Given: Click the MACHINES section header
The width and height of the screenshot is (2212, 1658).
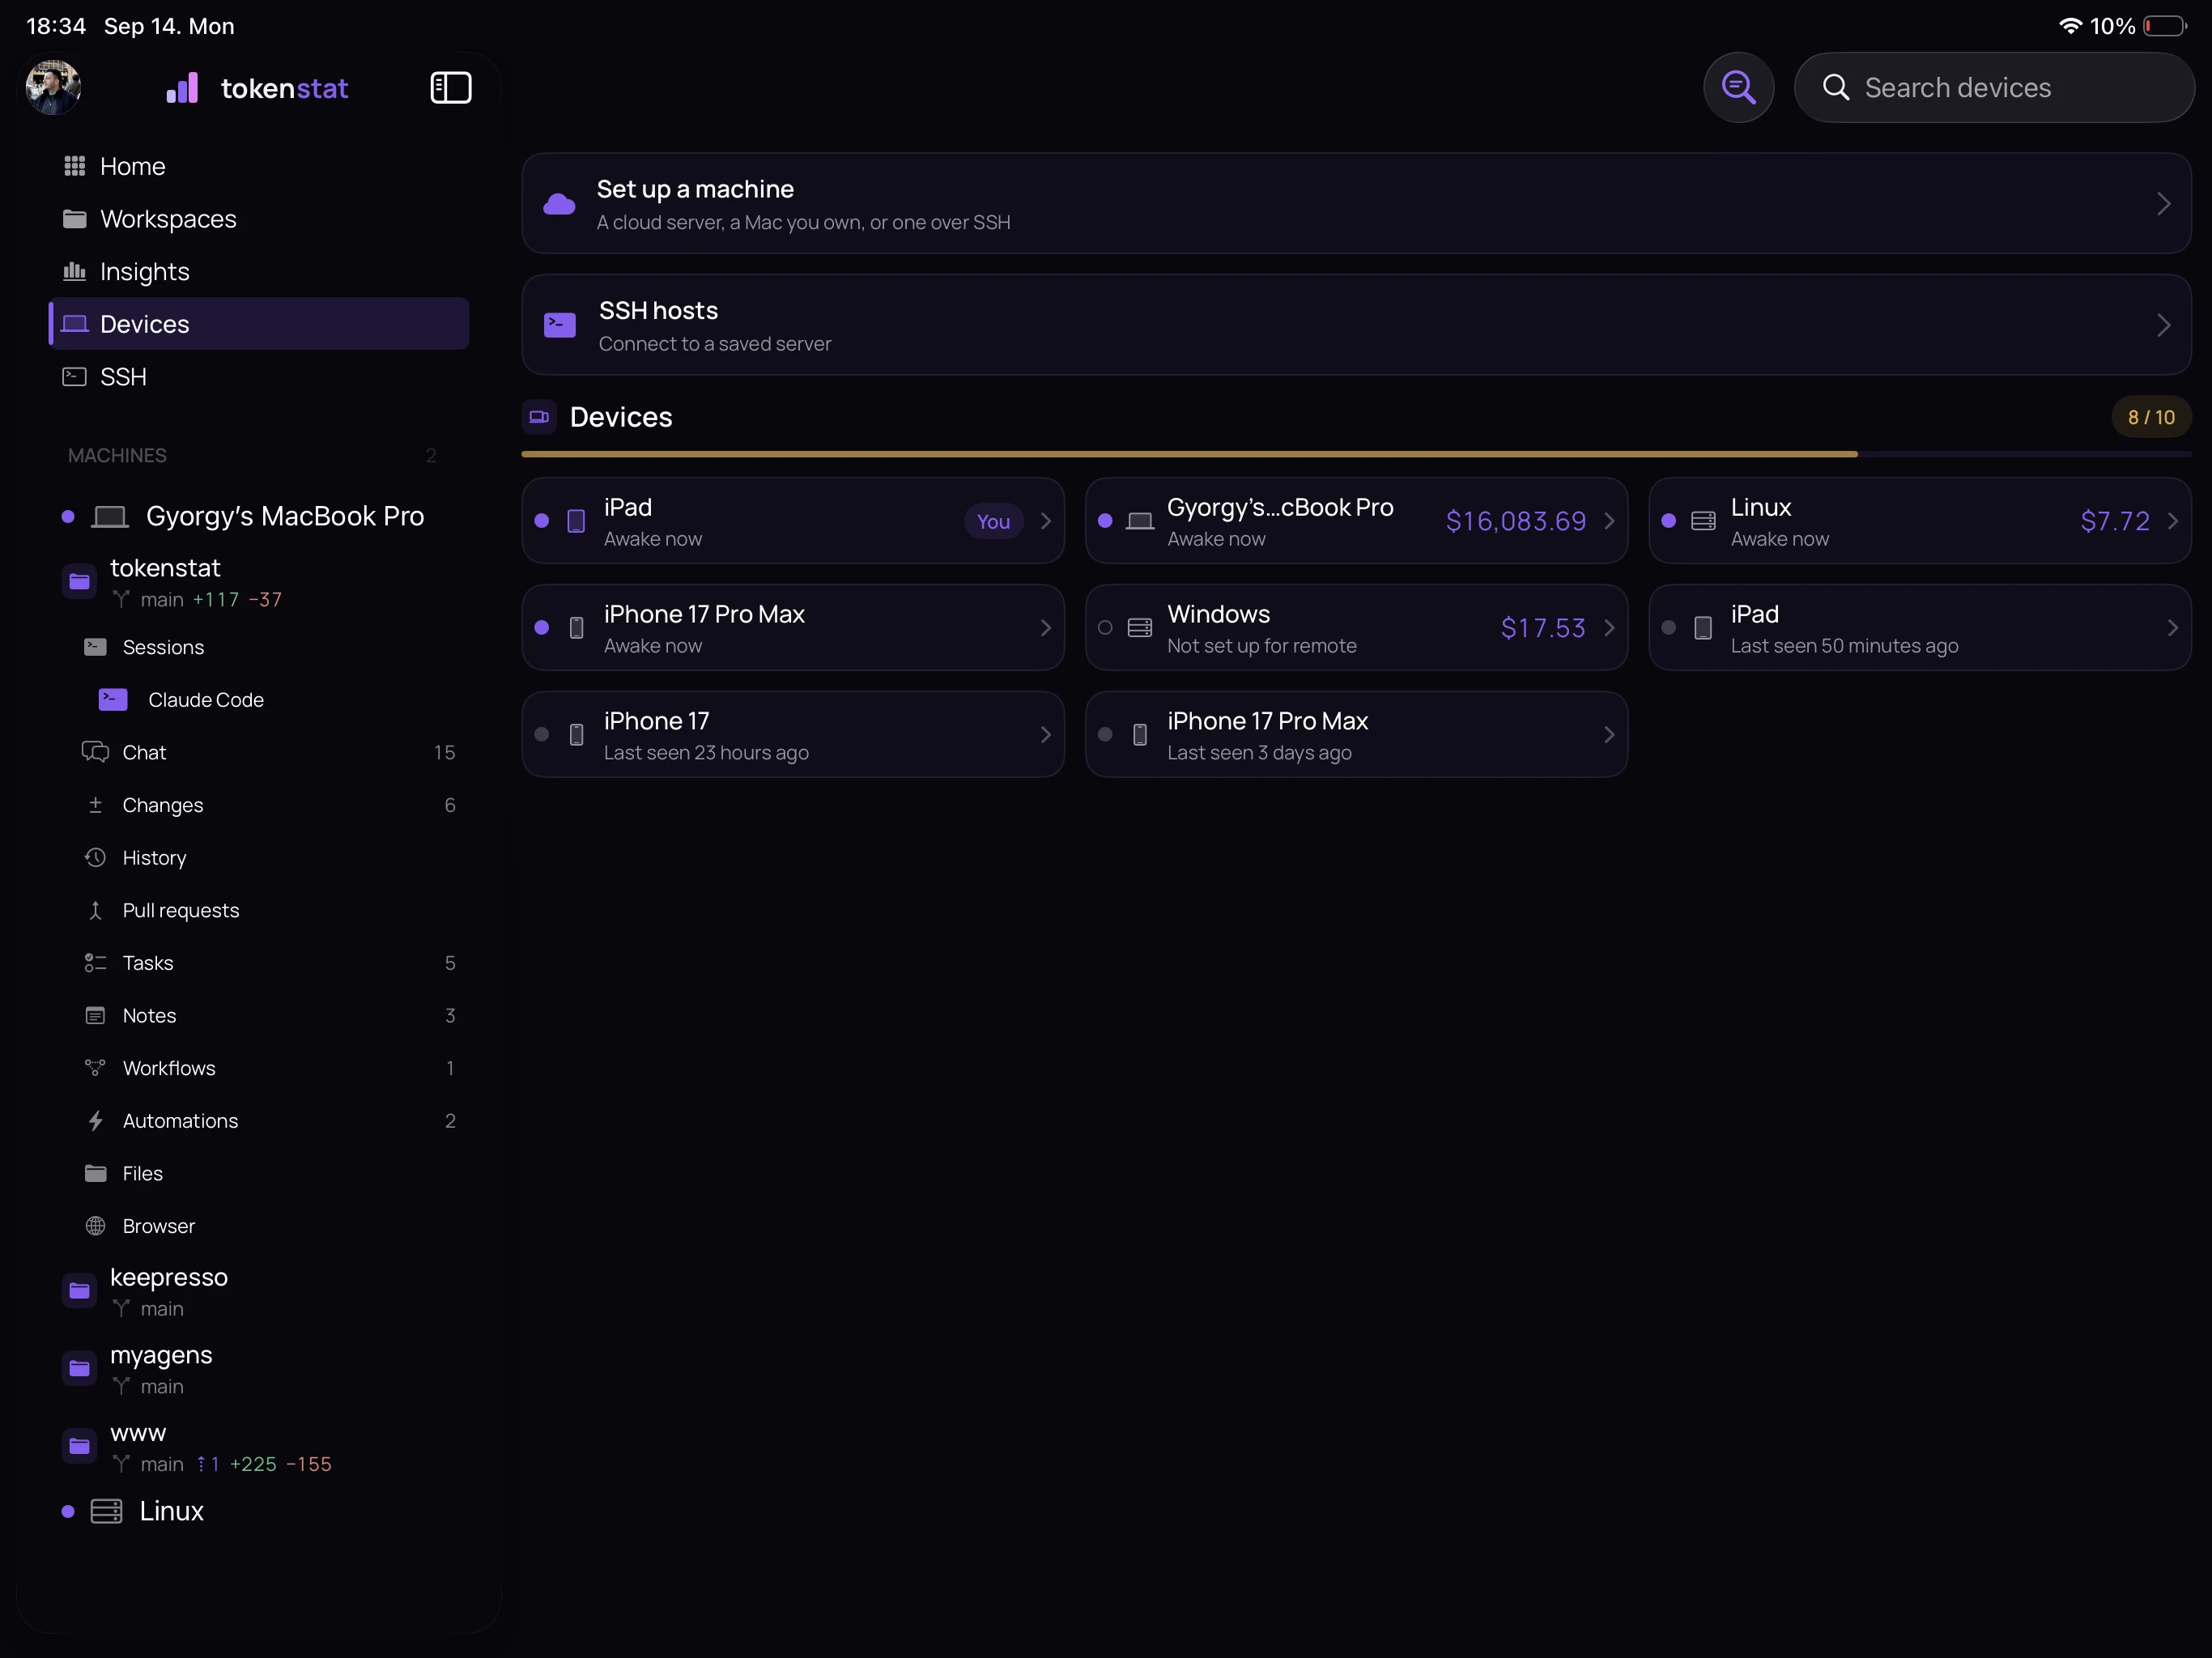Looking at the screenshot, I should 117,455.
